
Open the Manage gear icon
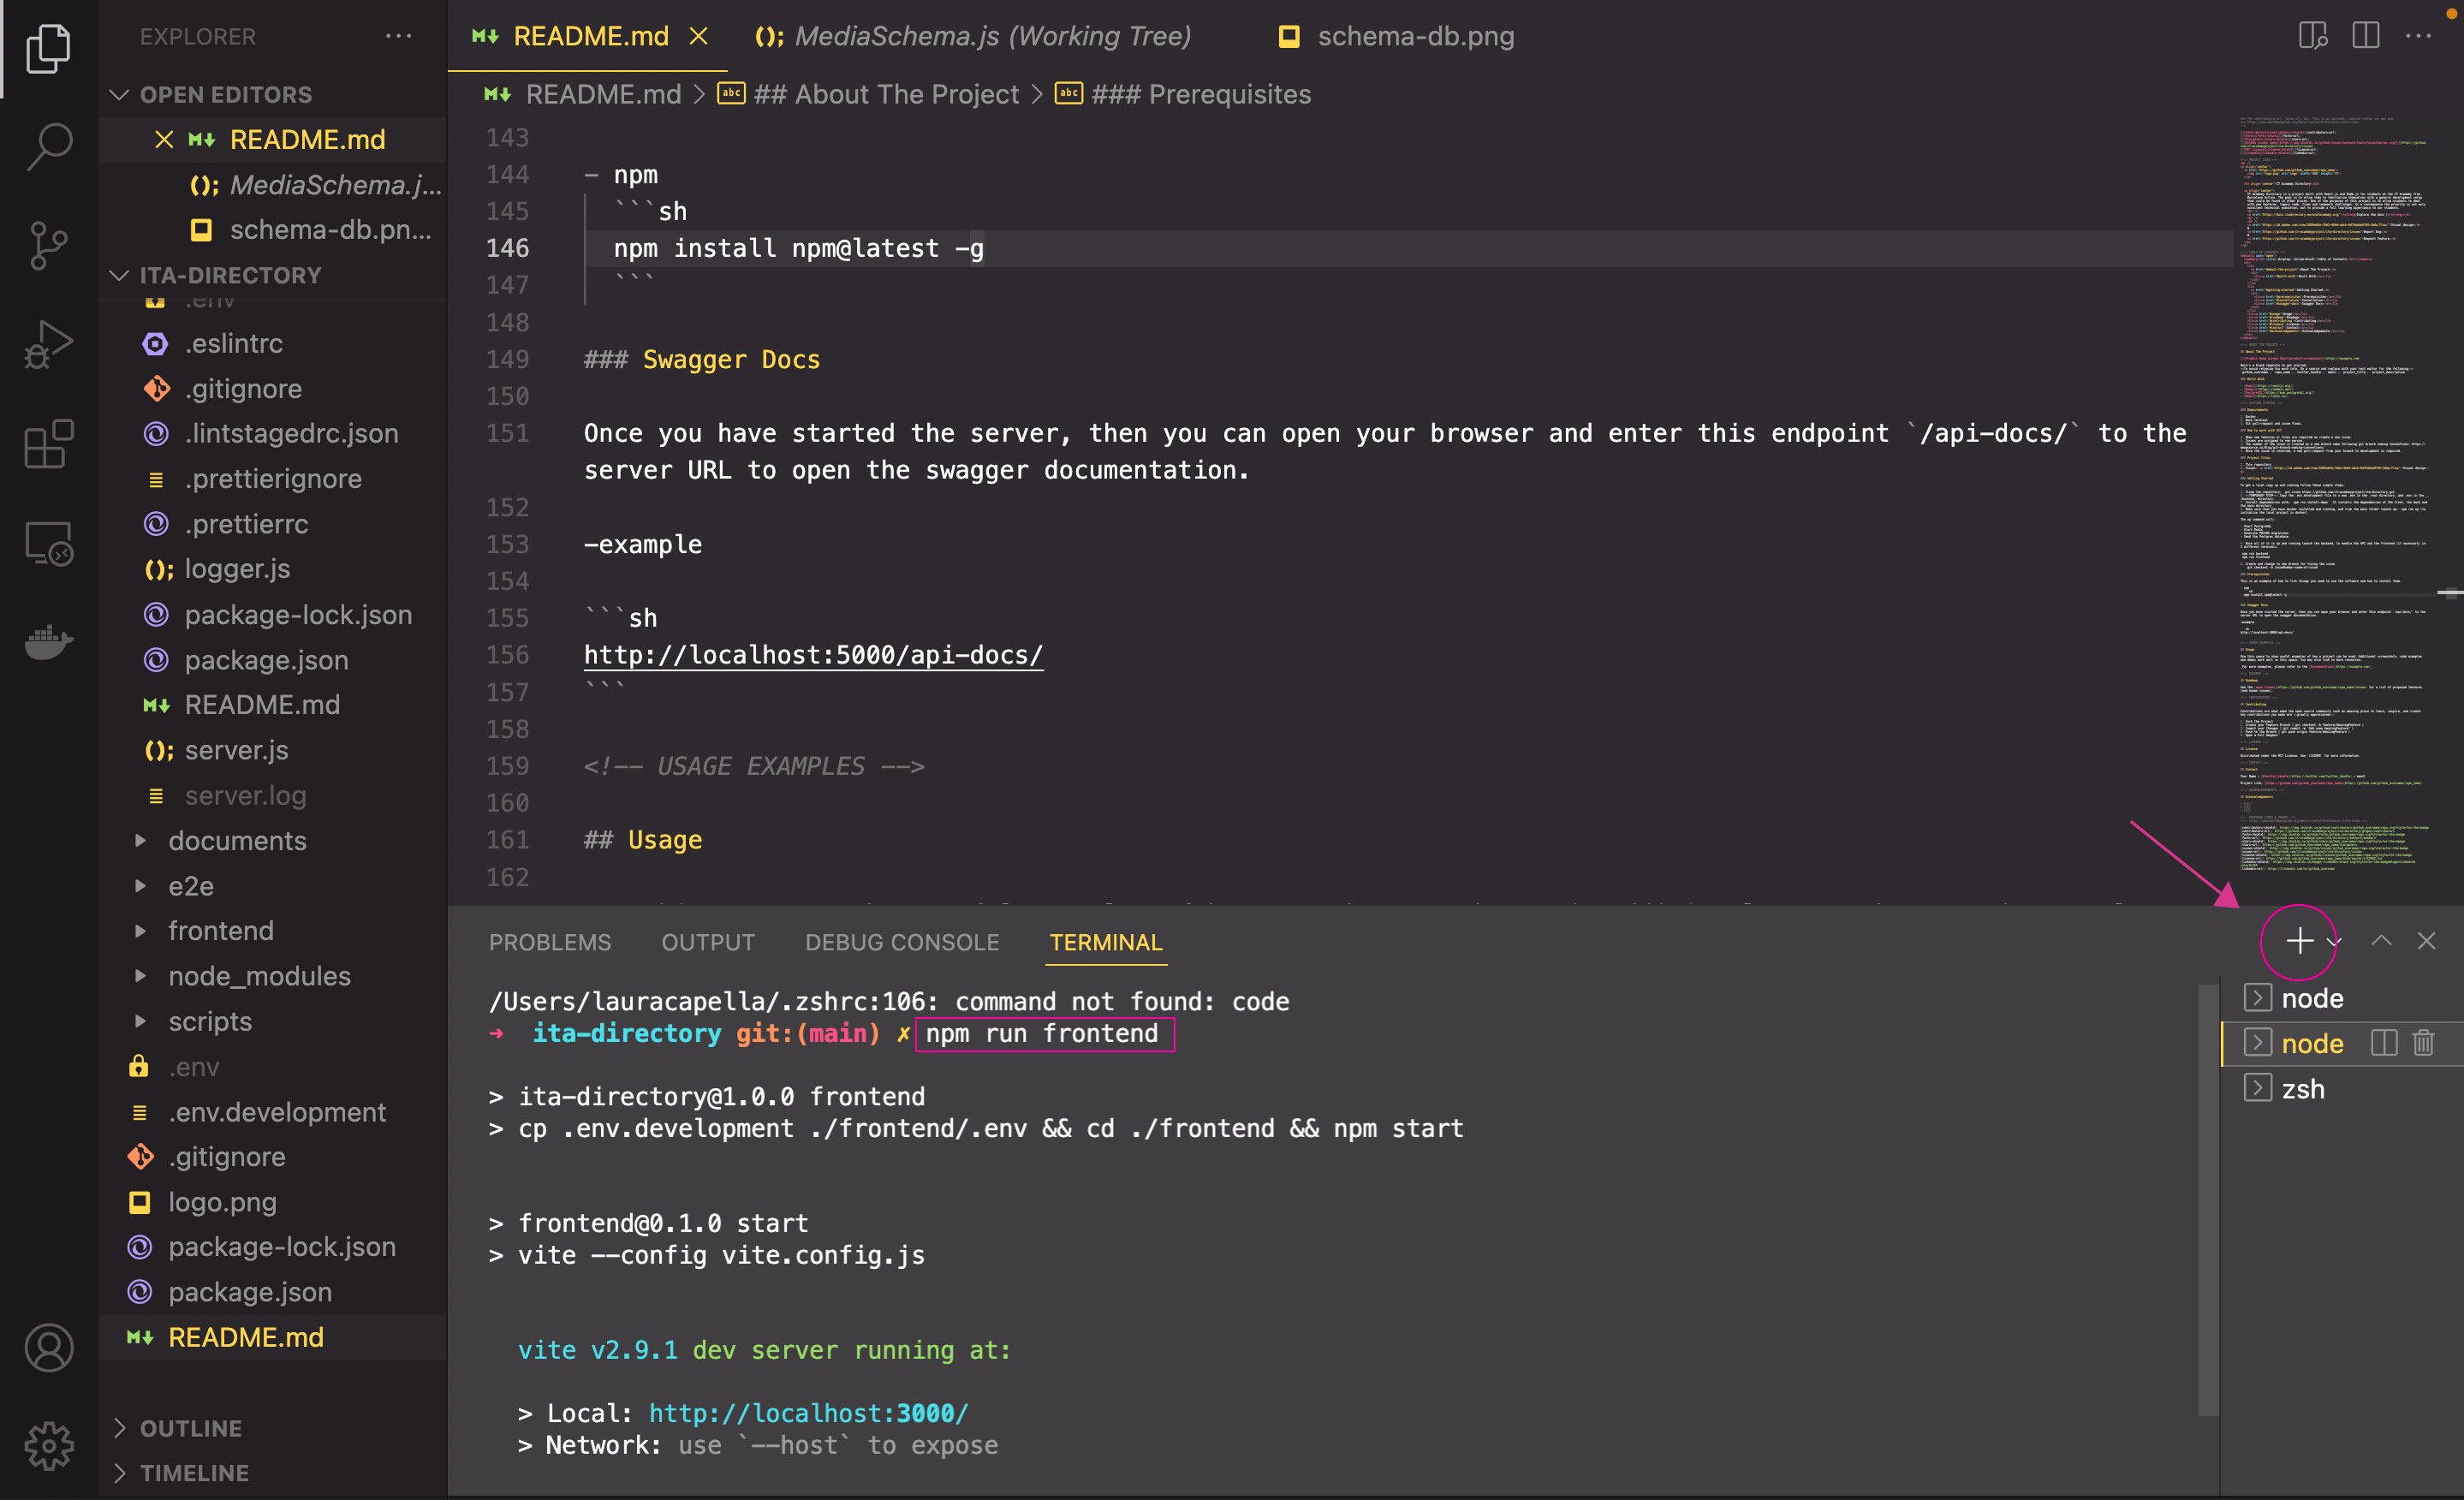coord(48,1446)
